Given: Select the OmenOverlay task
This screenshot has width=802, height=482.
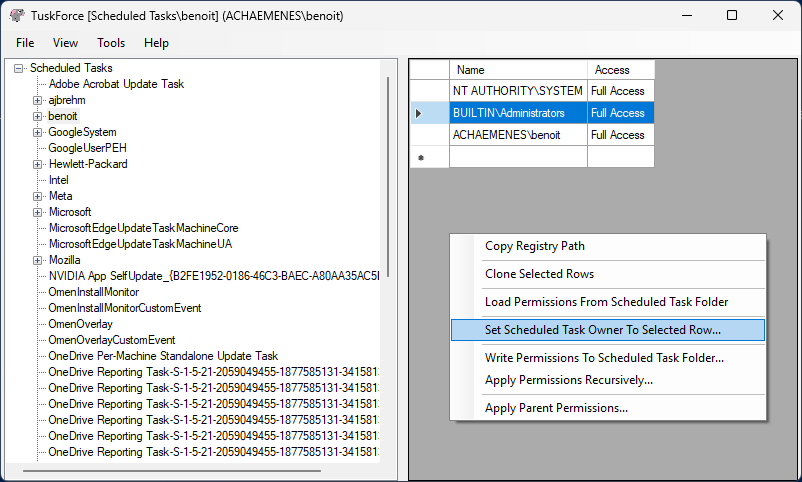Looking at the screenshot, I should click(80, 324).
